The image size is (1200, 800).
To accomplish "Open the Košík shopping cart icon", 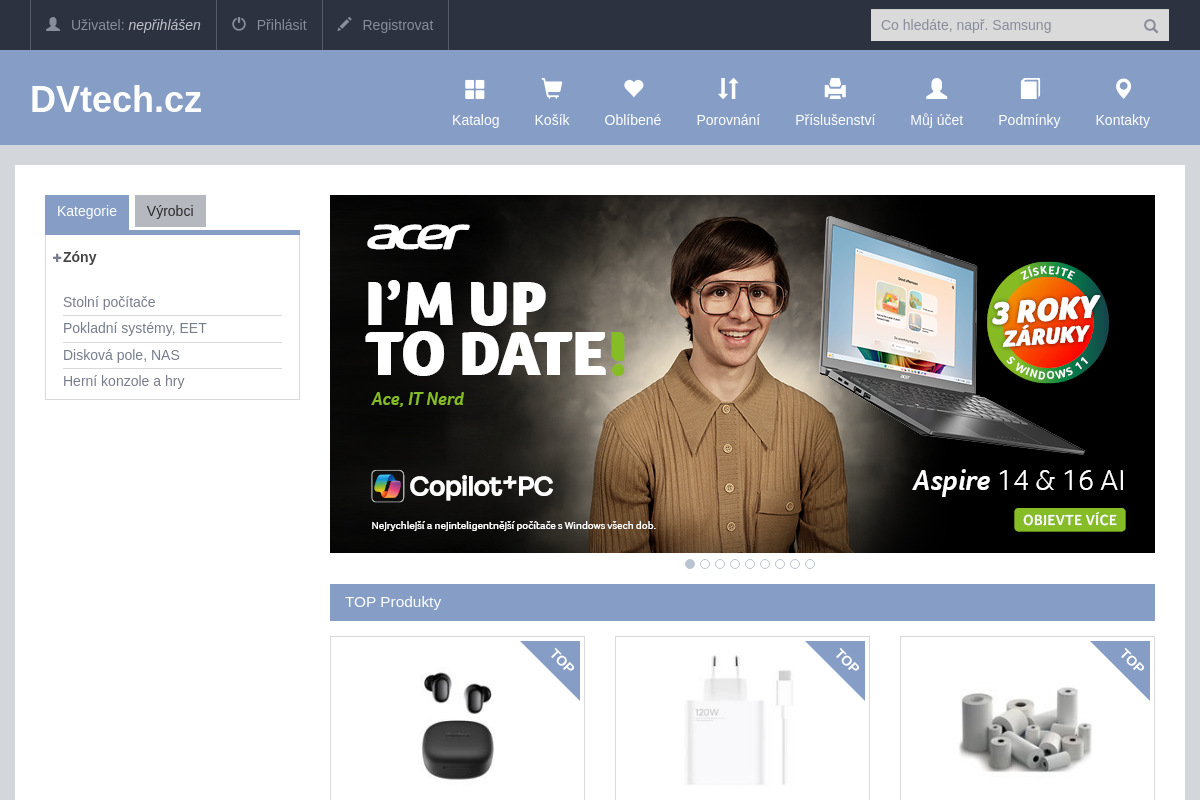I will 551,90.
